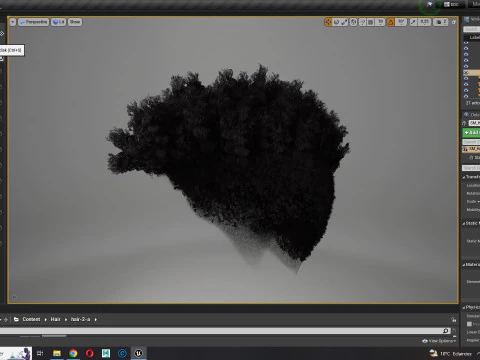Image resolution: width=480 pixels, height=360 pixels.
Task: Collapse the Physics section in Details
Action: coord(464,307)
